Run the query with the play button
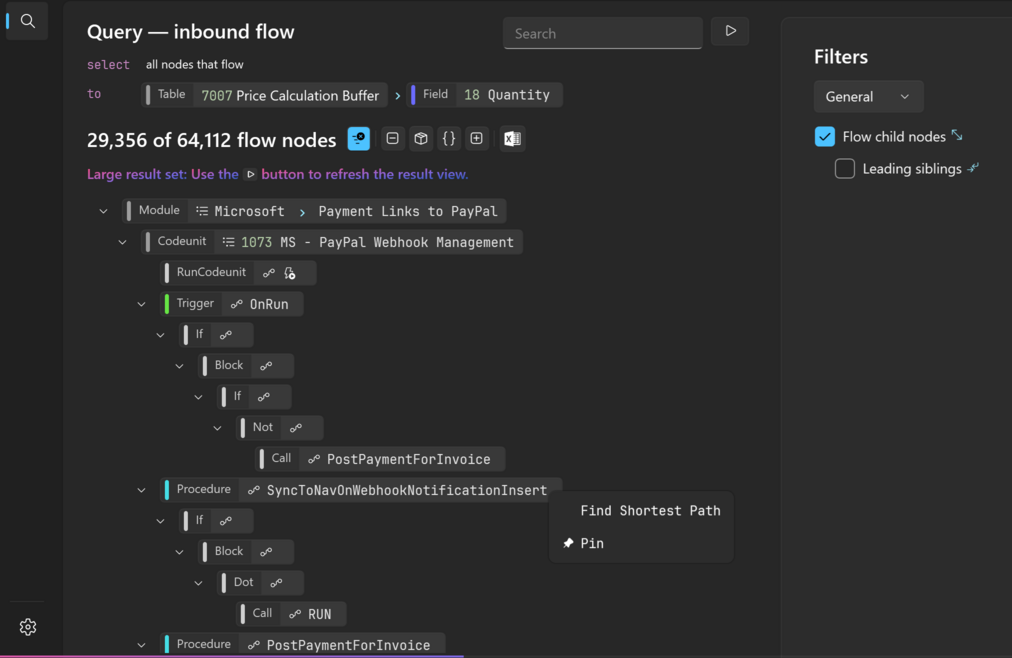1012x658 pixels. [x=730, y=31]
